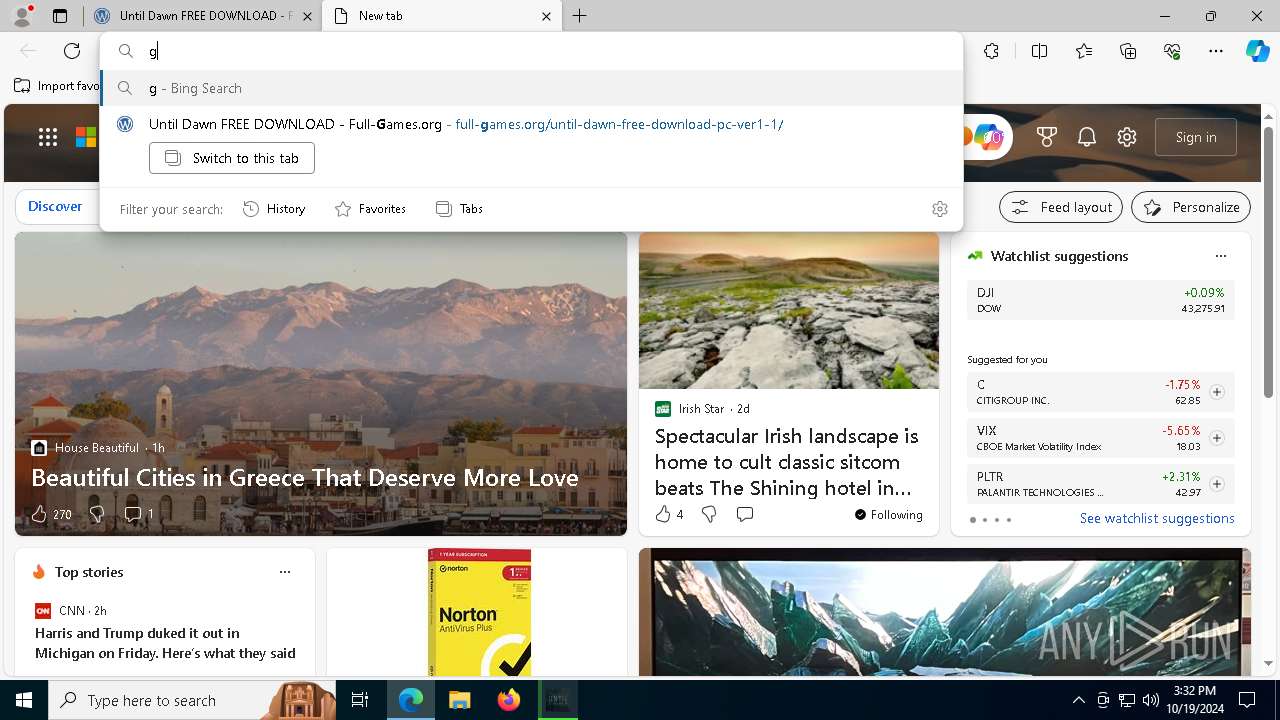Toggle Split screen icon
This screenshot has height=720, width=1280.
tap(1039, 51)
